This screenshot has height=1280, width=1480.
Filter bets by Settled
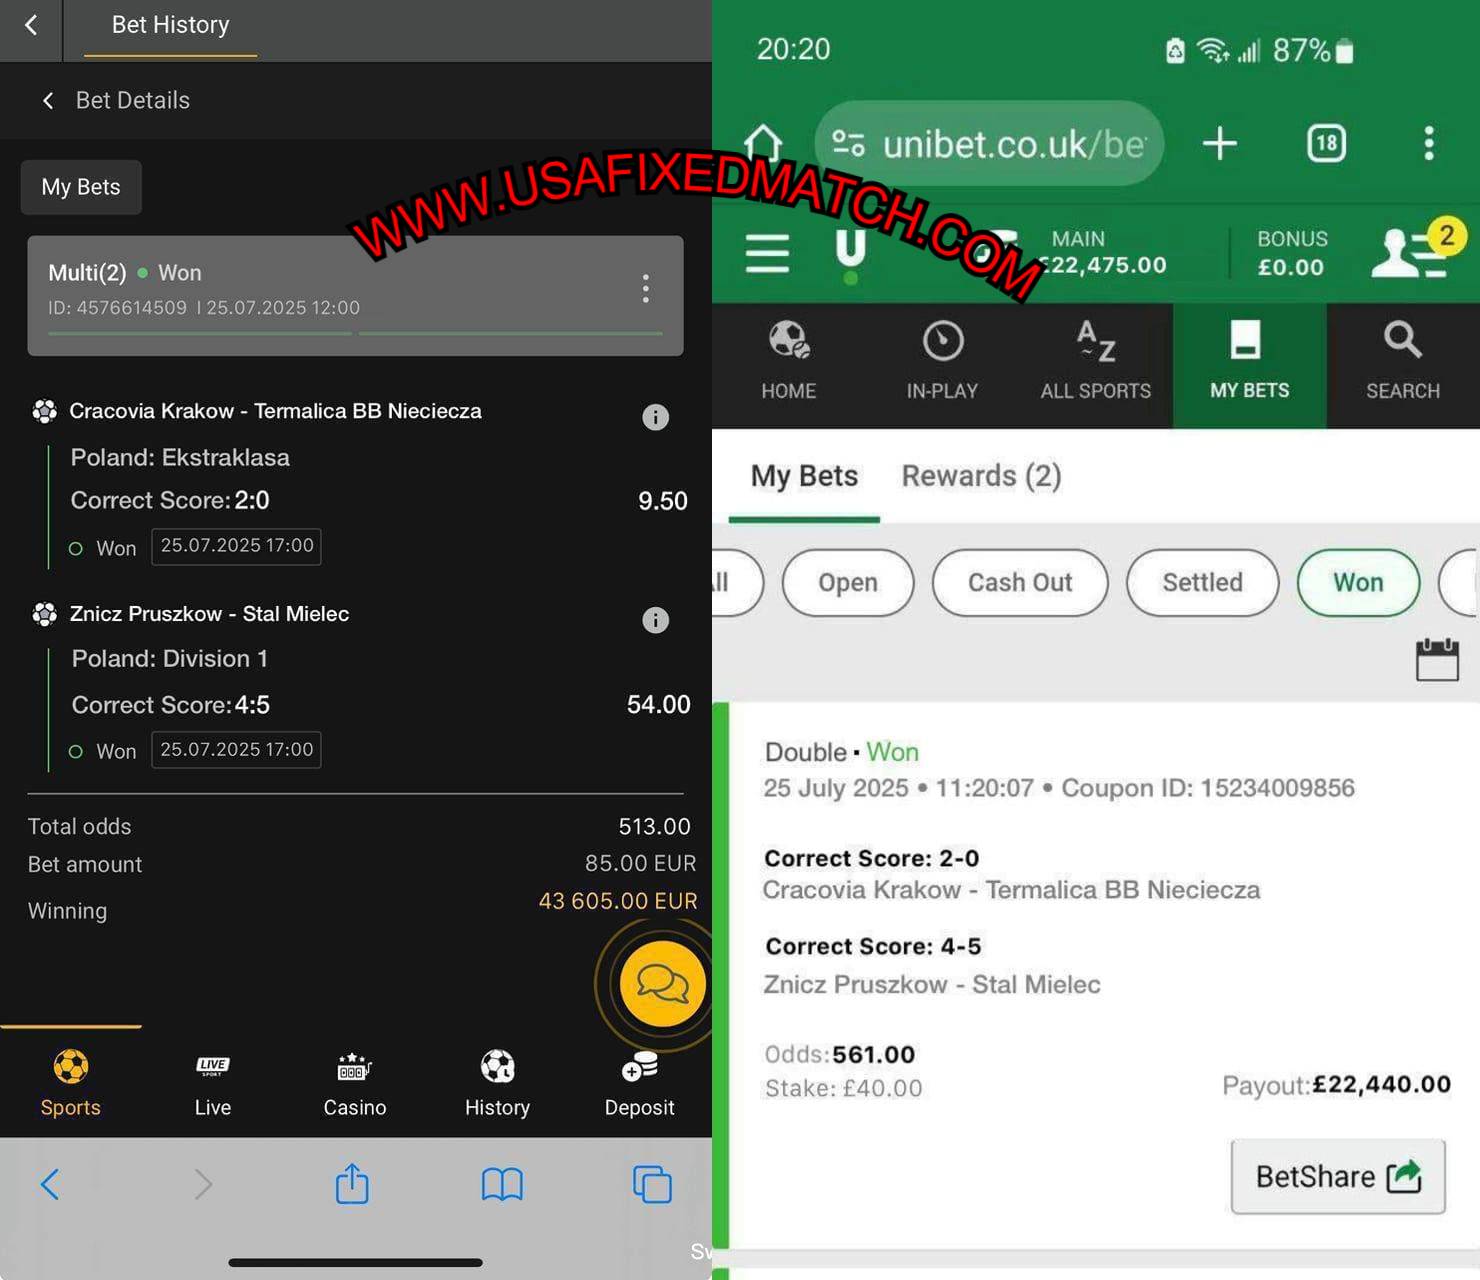(x=1202, y=583)
